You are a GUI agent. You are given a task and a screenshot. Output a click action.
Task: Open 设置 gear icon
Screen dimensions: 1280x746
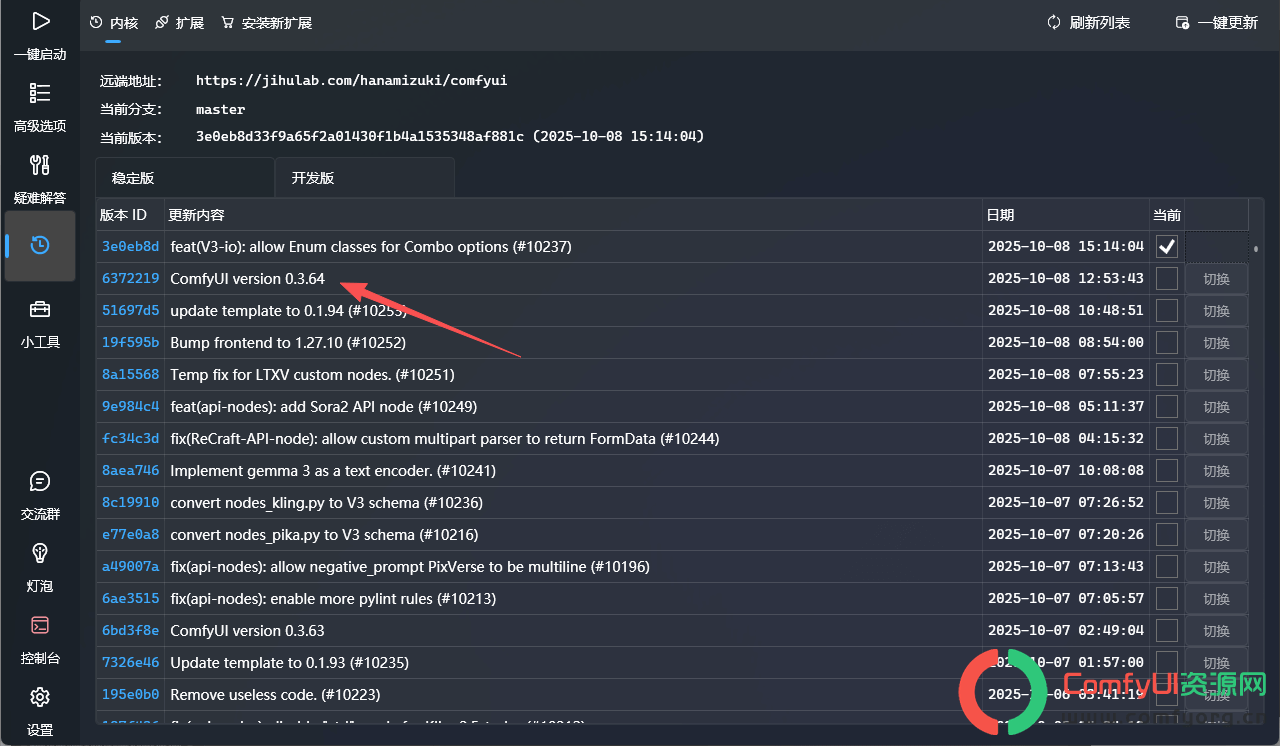40,697
